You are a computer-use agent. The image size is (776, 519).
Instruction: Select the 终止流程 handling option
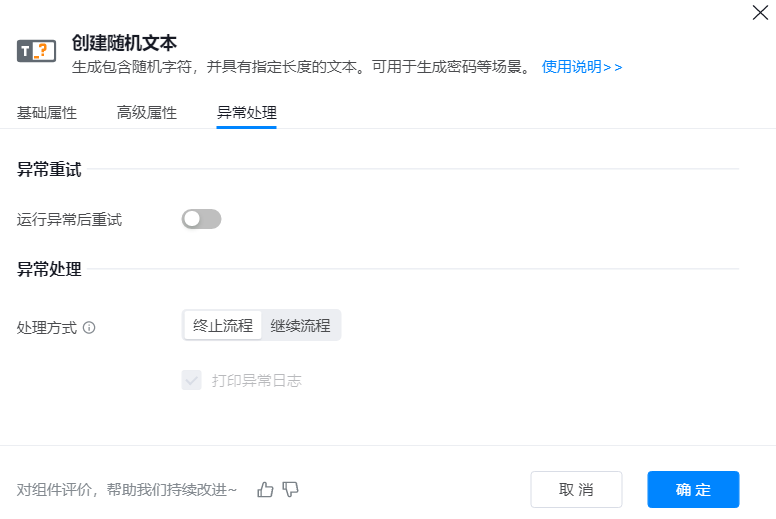(x=223, y=326)
